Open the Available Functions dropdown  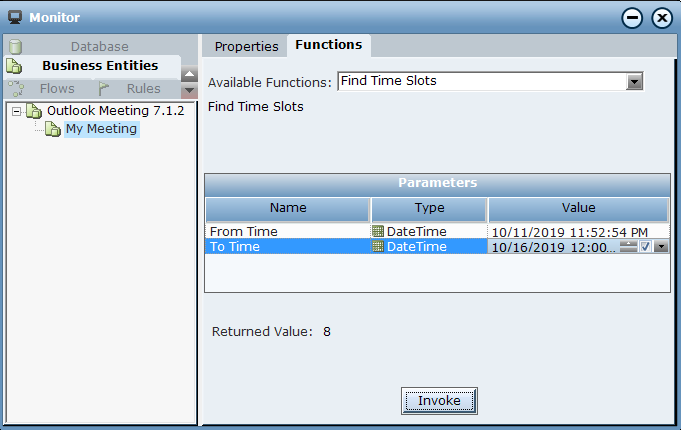click(634, 82)
